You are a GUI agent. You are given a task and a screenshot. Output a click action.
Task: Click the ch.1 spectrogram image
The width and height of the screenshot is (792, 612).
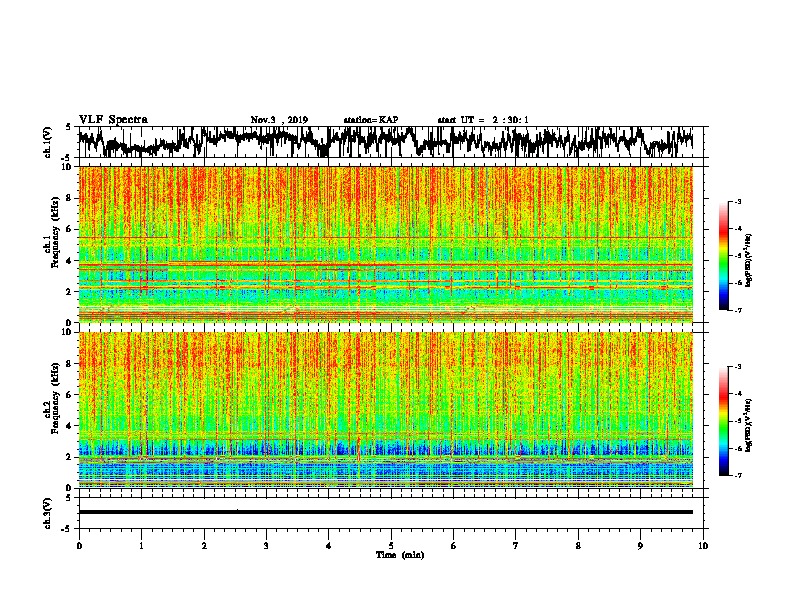(x=385, y=244)
